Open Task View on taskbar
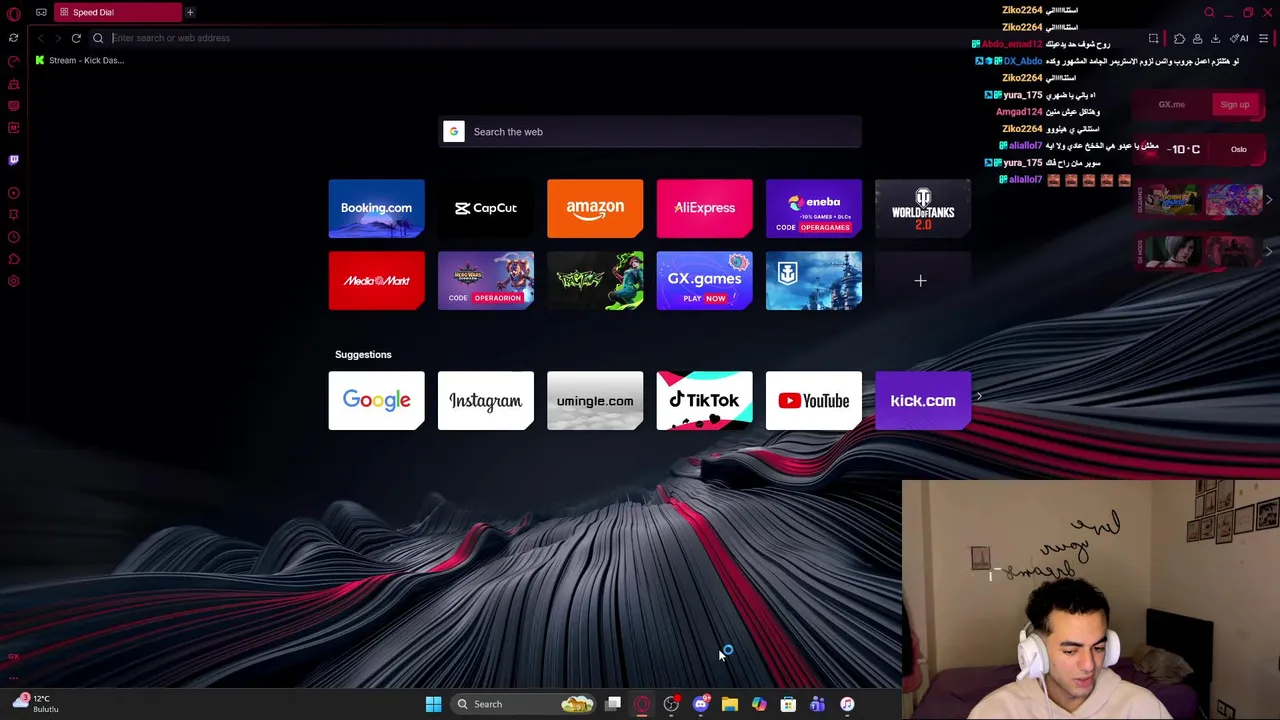Viewport: 1280px width, 720px height. (613, 704)
